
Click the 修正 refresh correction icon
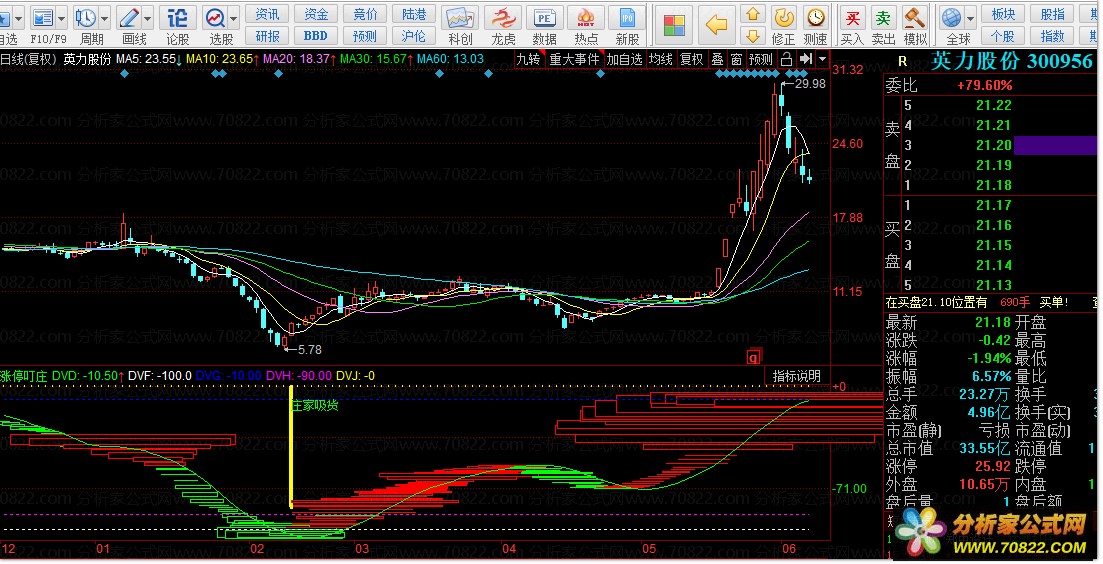click(784, 18)
